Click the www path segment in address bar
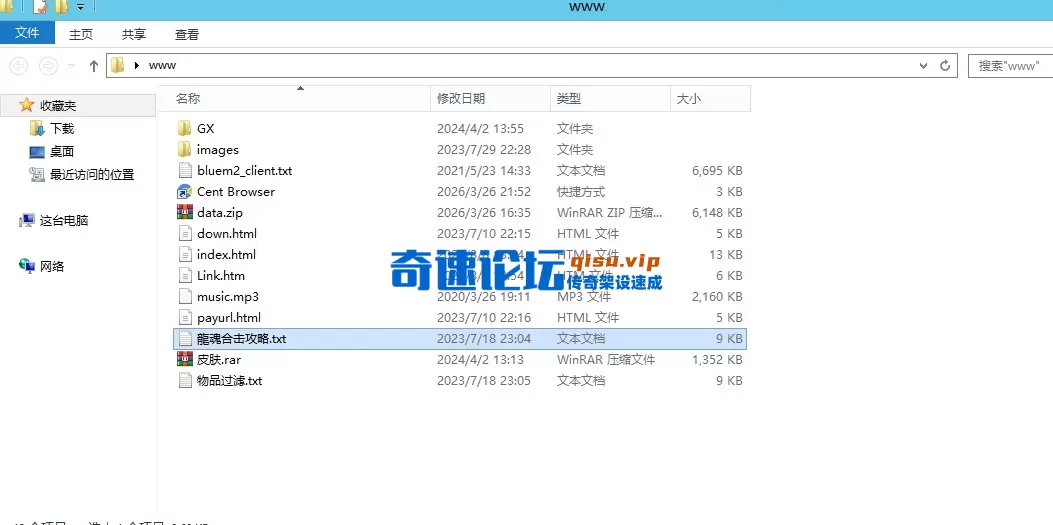The width and height of the screenshot is (1053, 525). click(x=162, y=65)
